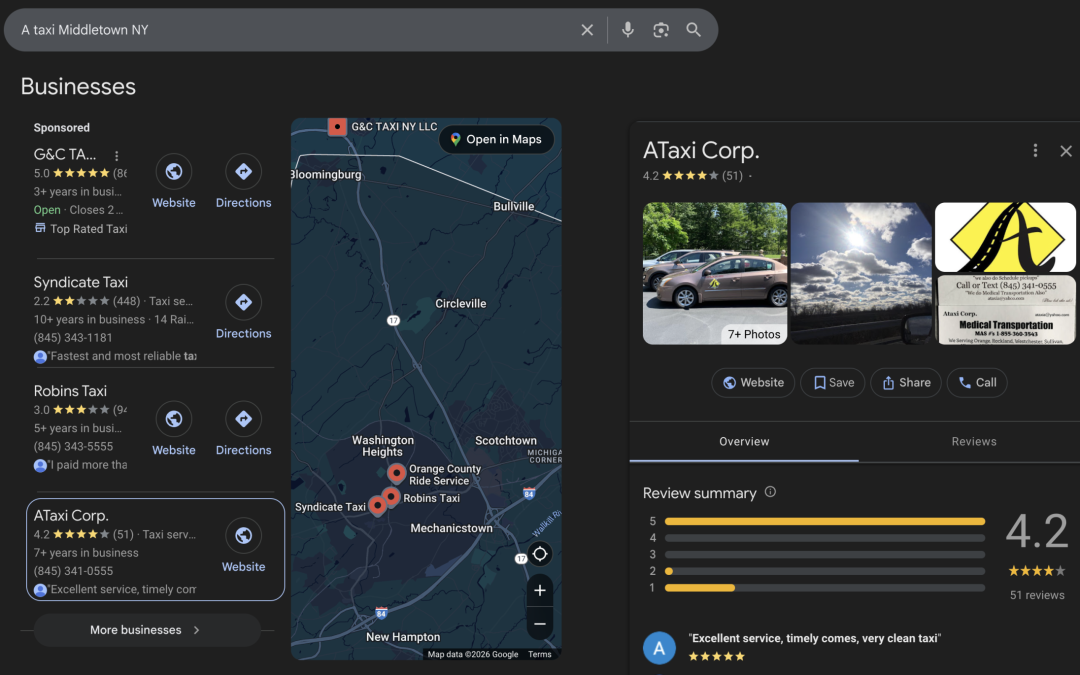
Task: Open Robins Taxi website globe icon
Action: pos(173,419)
